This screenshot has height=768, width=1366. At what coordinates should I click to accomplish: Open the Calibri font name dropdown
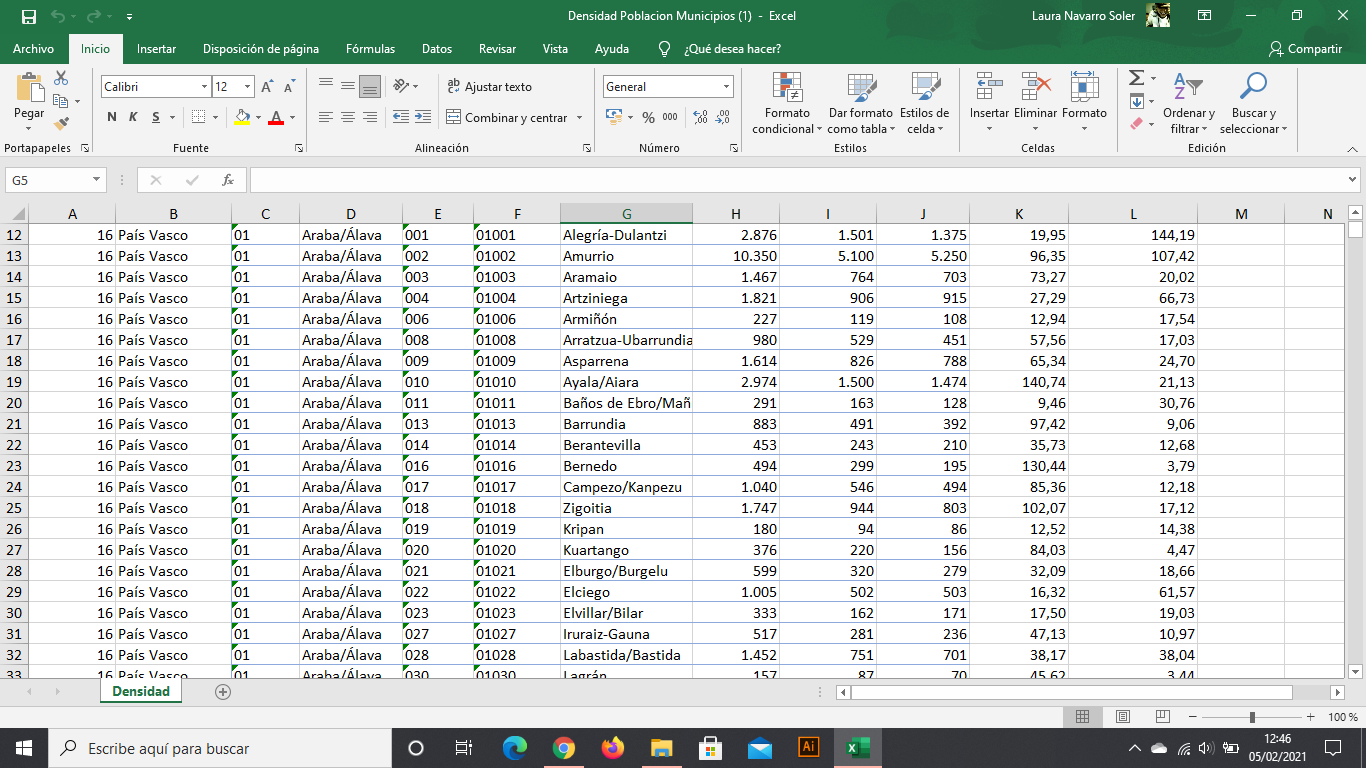(205, 87)
